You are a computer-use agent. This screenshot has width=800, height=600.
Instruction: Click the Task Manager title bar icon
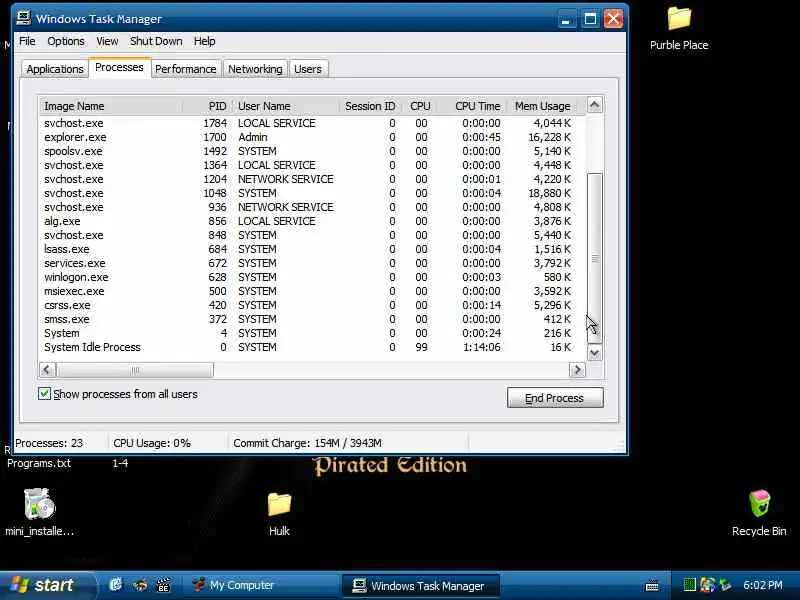point(23,18)
